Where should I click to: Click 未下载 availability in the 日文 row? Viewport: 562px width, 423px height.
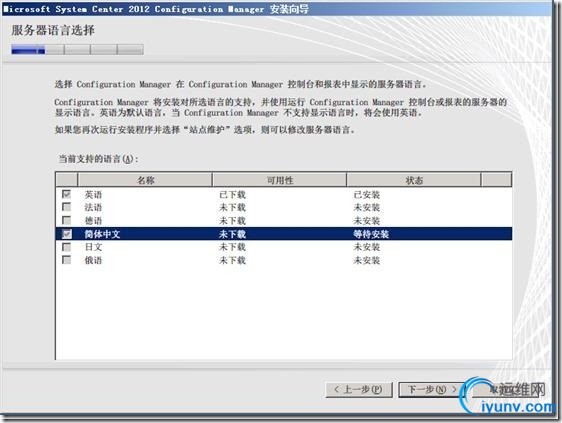(232, 247)
